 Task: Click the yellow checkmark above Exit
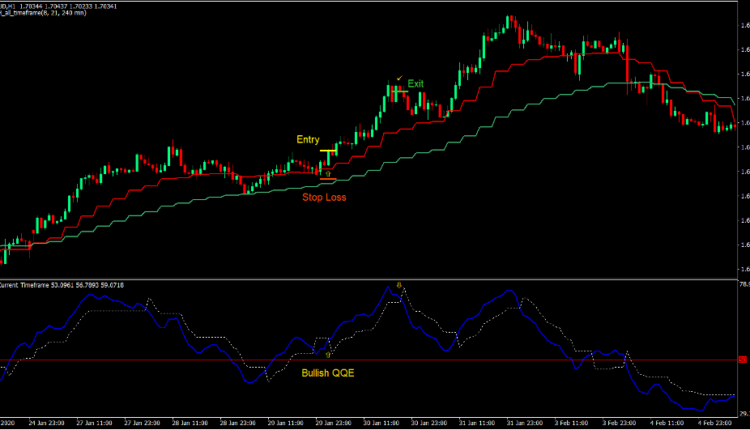point(399,77)
